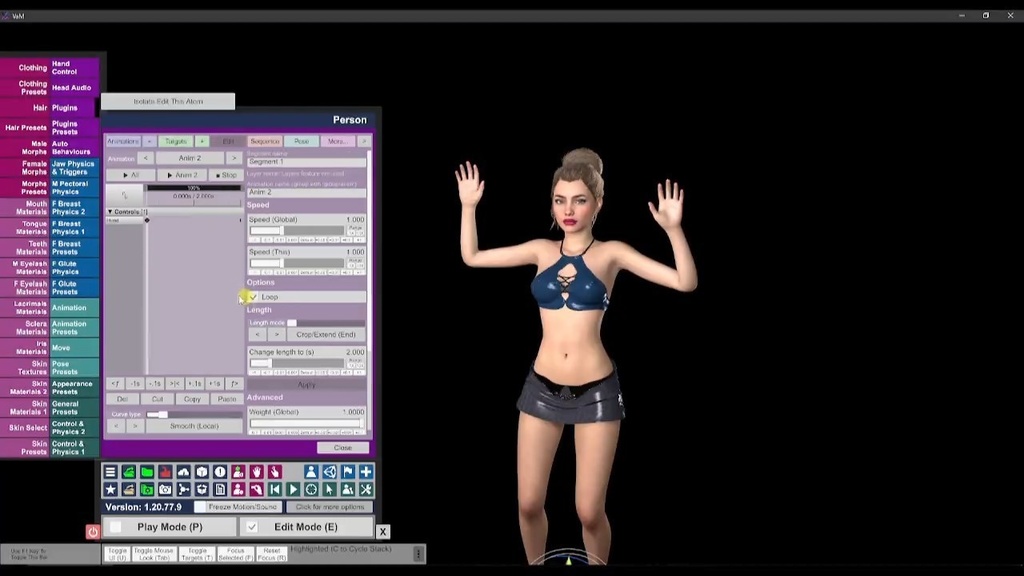
Task: Select the screenshot camera tool icon
Action: [x=165, y=488]
